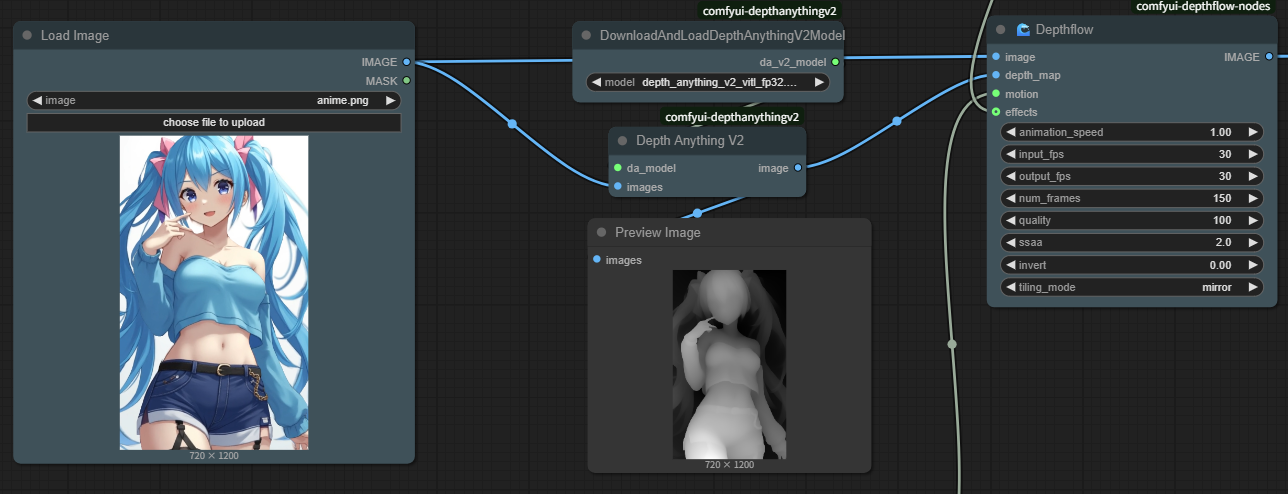Click the quality value 100
1288x494 pixels.
(x=1222, y=220)
